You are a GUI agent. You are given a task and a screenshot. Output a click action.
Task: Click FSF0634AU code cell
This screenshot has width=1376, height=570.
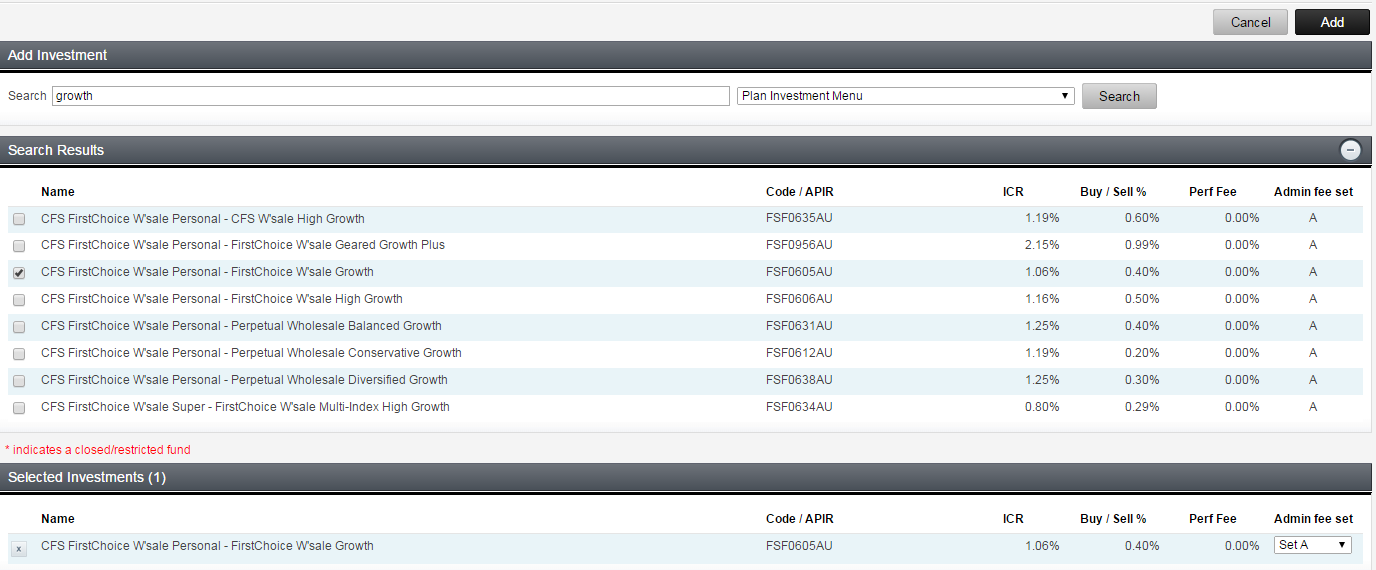click(x=799, y=407)
